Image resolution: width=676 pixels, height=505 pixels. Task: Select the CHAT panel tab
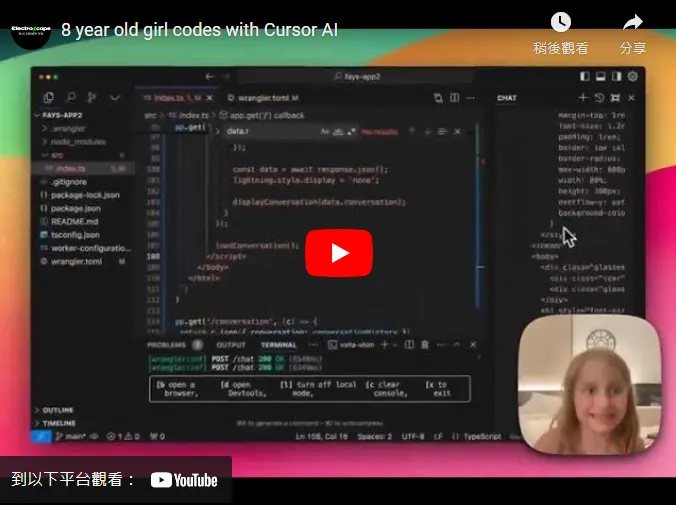click(x=507, y=98)
